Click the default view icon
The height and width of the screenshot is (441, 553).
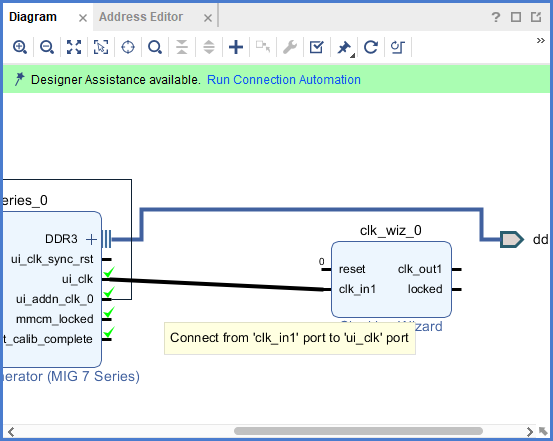point(397,47)
